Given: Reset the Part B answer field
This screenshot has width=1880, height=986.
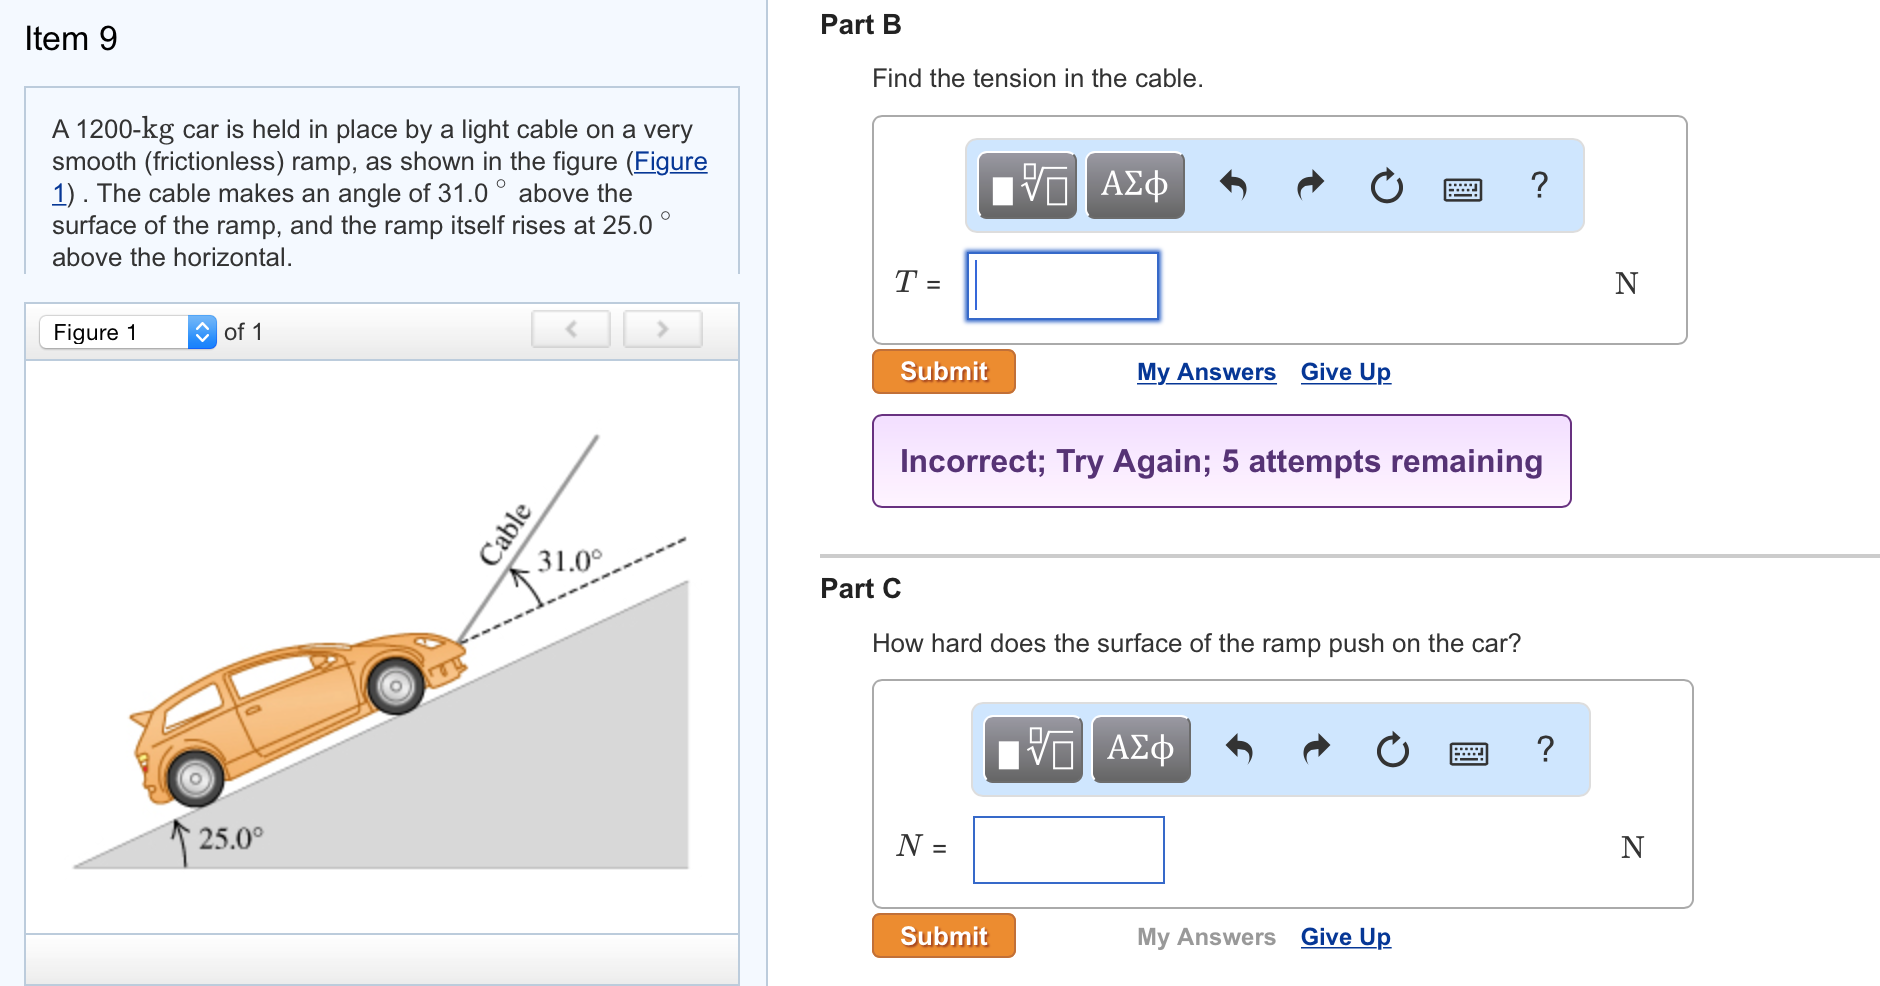Looking at the screenshot, I should (1387, 186).
